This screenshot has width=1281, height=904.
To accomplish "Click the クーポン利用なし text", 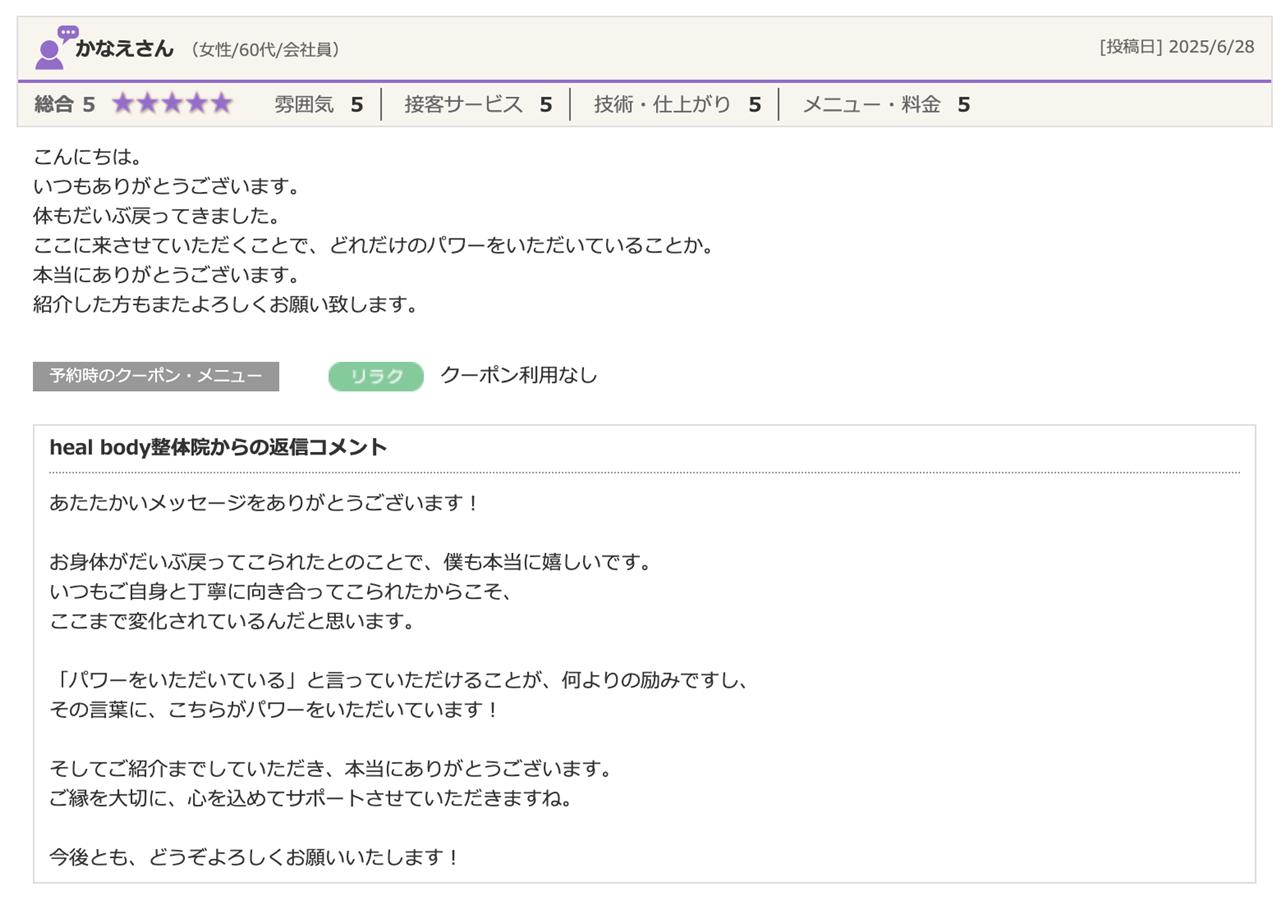I will [518, 375].
